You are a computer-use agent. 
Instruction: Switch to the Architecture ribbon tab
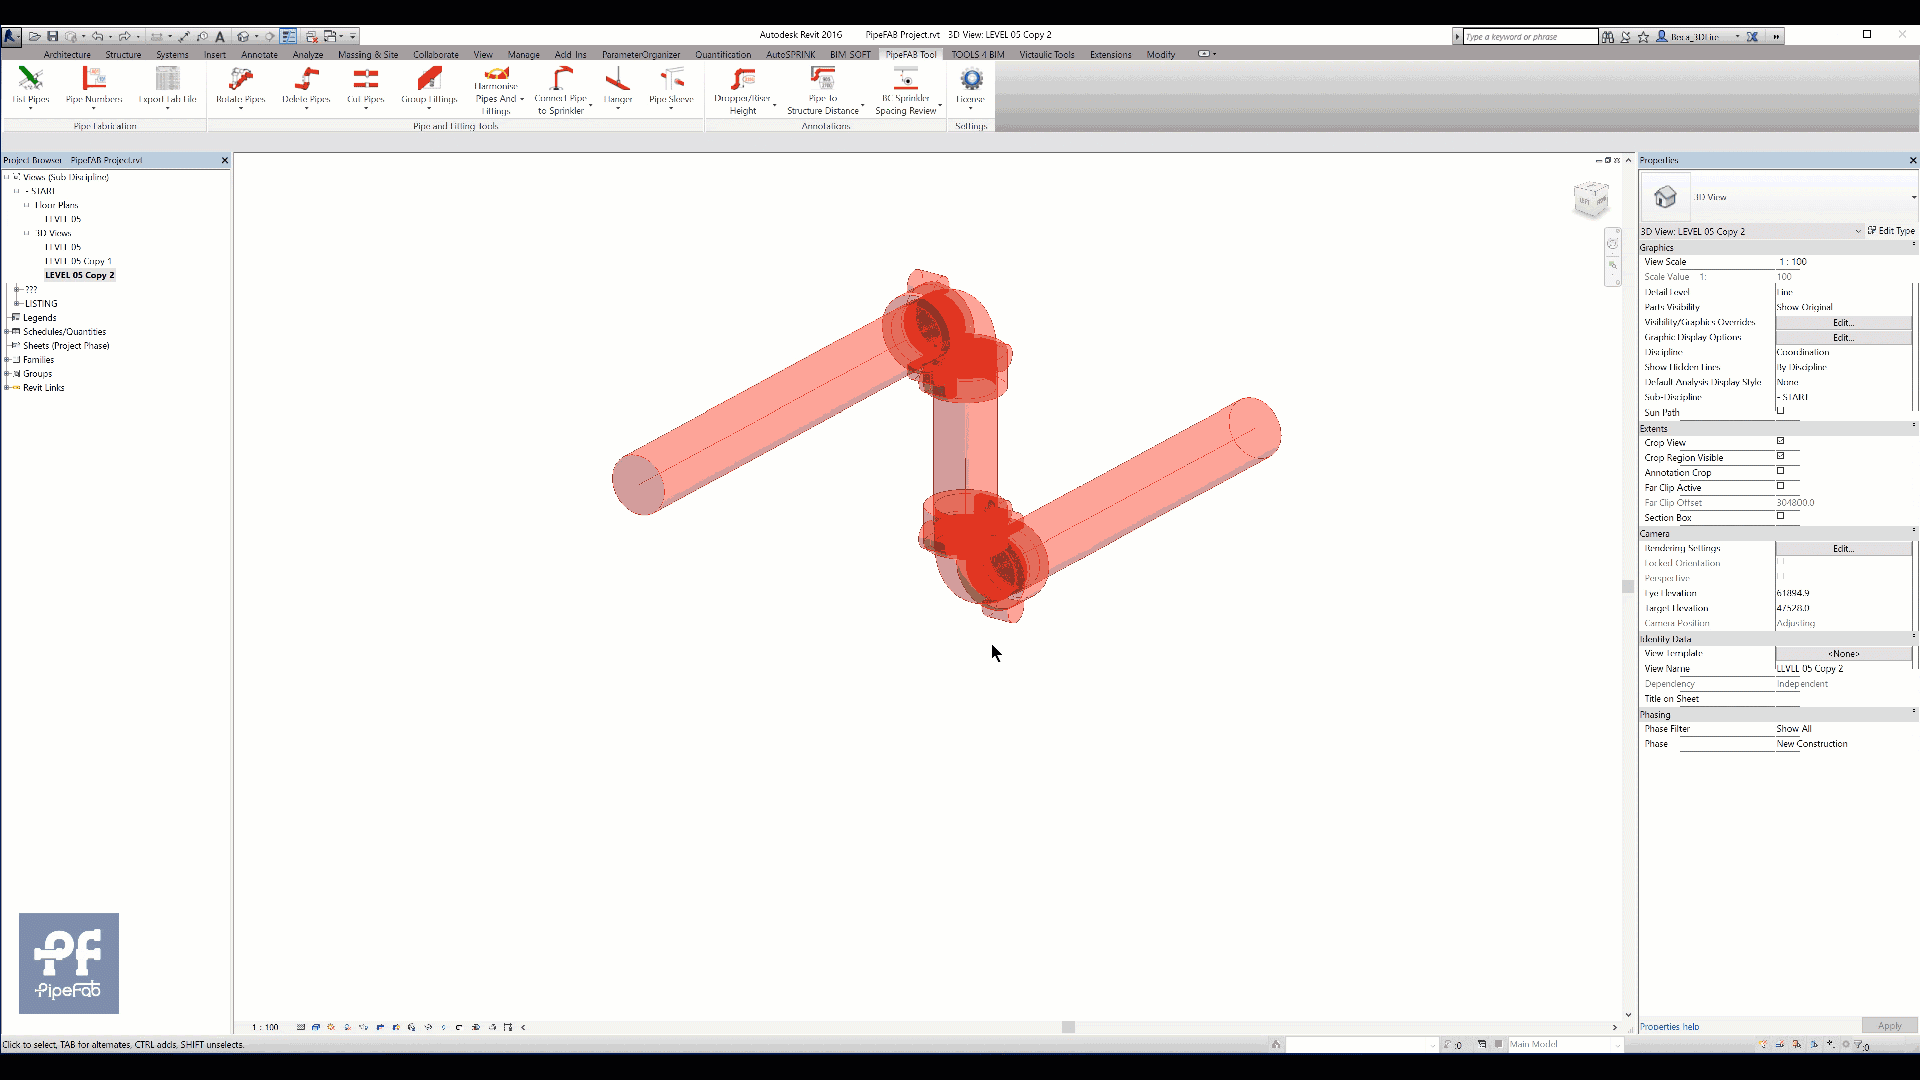pos(67,55)
